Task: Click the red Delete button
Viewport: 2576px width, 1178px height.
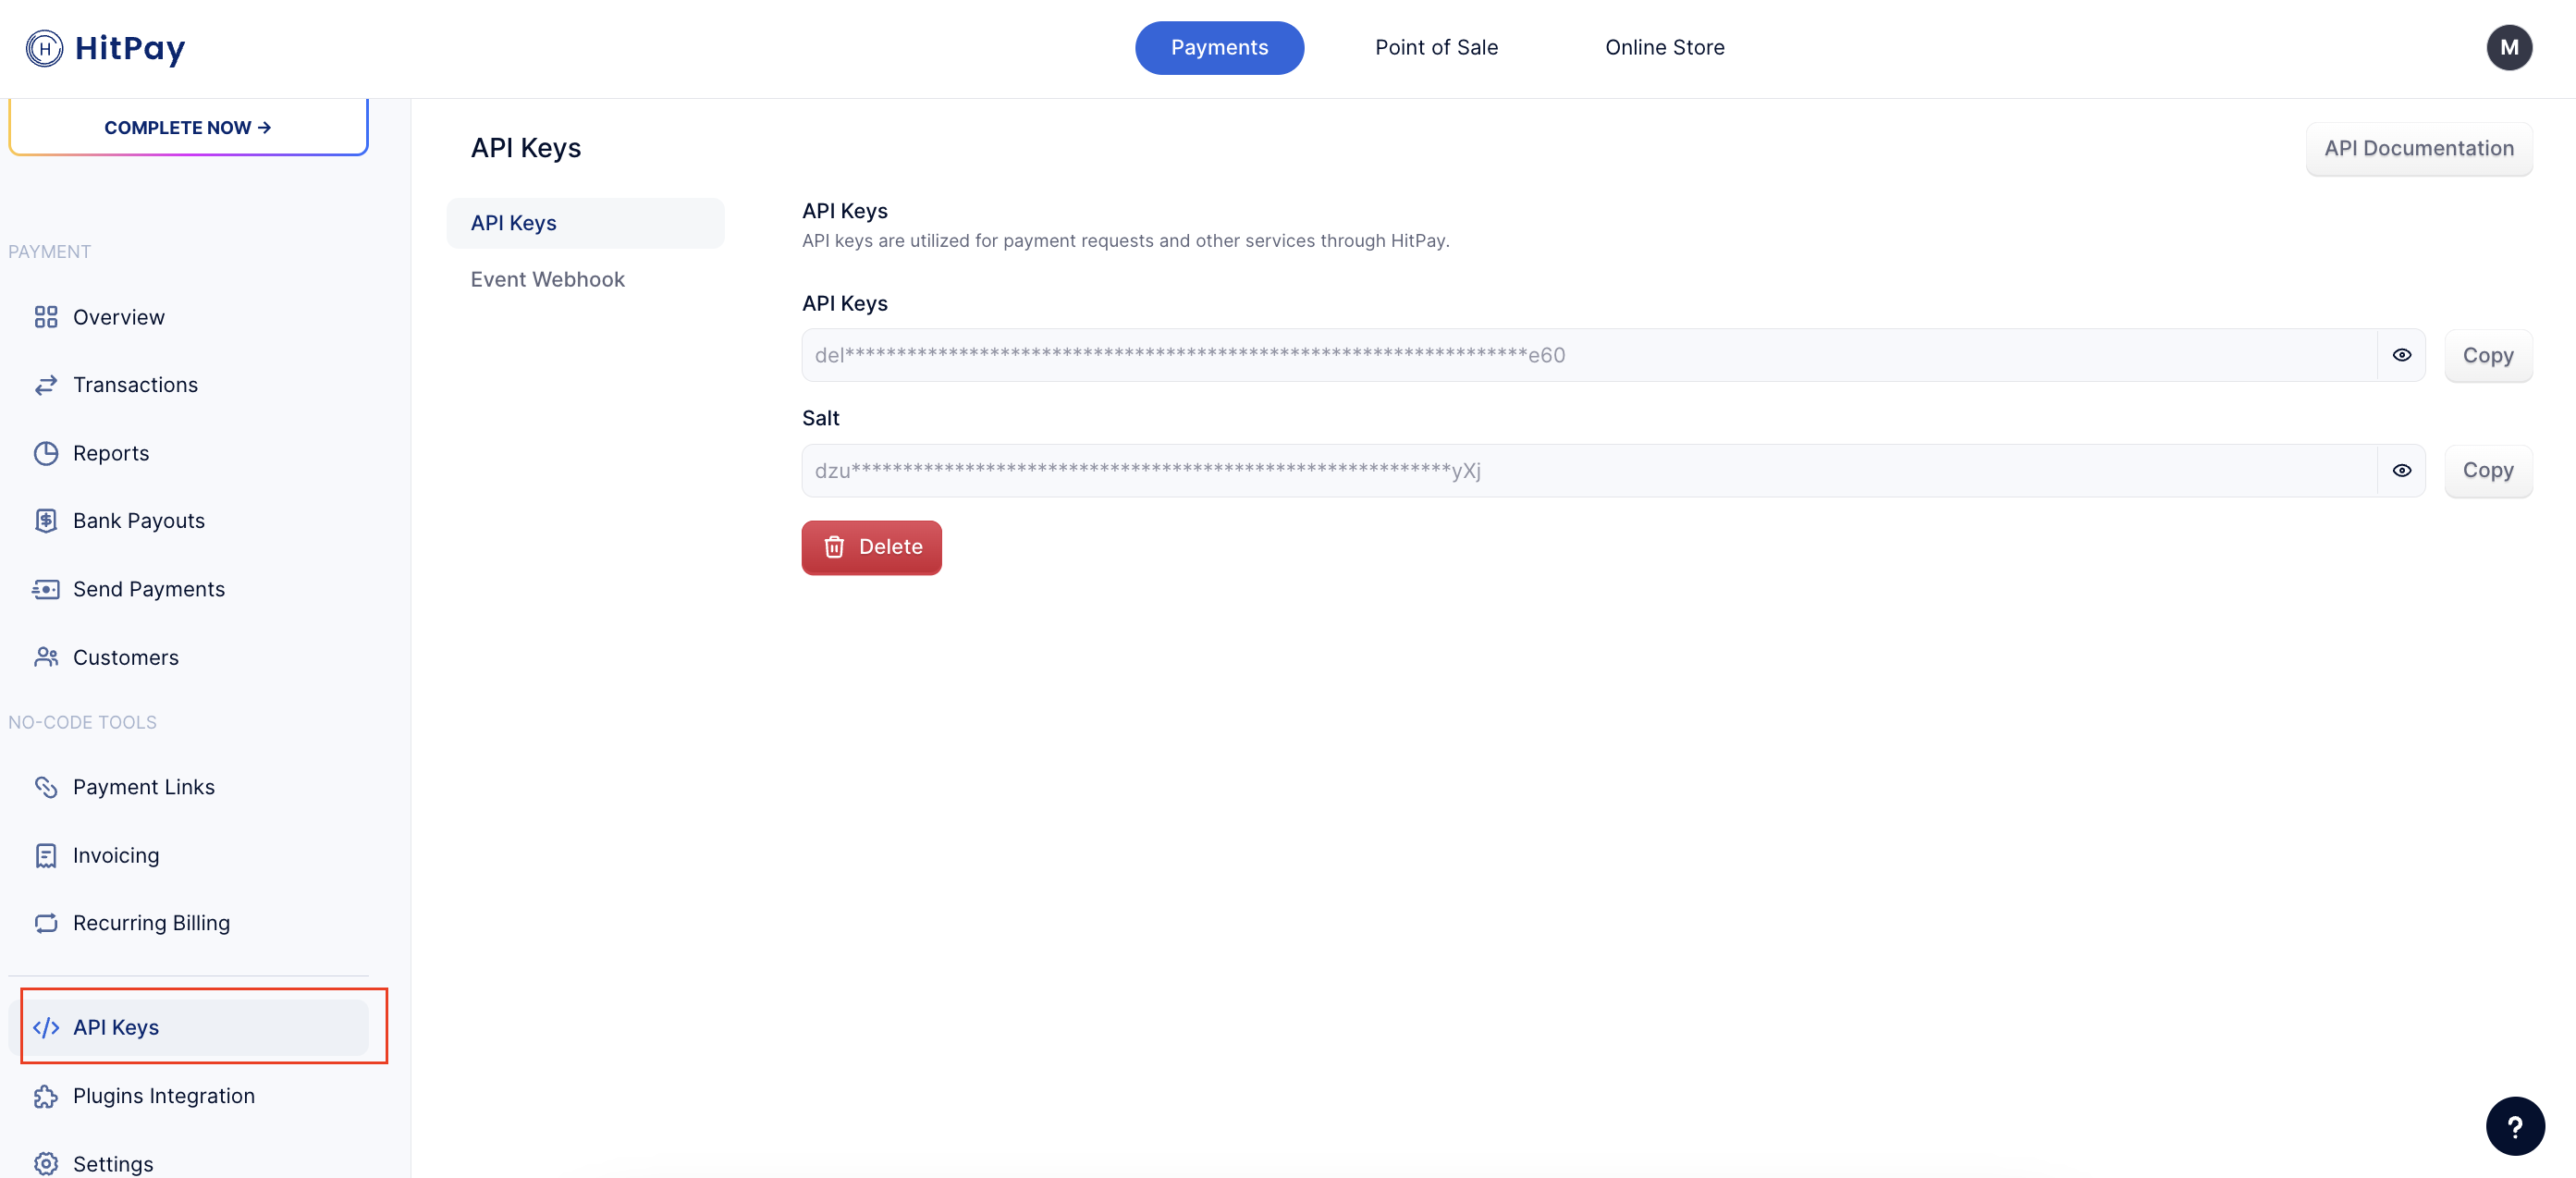Action: [x=871, y=547]
